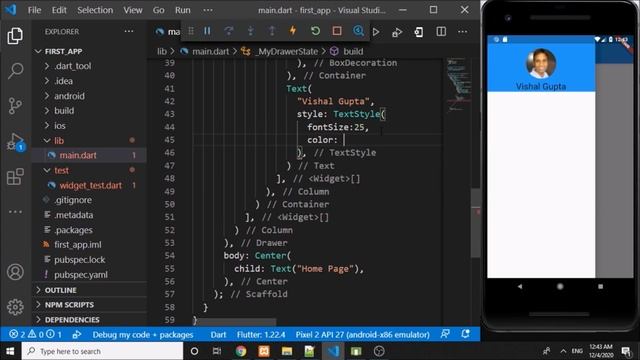Open Explorer panel More Actions ellipsis
Viewport: 640px width, 360px height.
(x=129, y=31)
